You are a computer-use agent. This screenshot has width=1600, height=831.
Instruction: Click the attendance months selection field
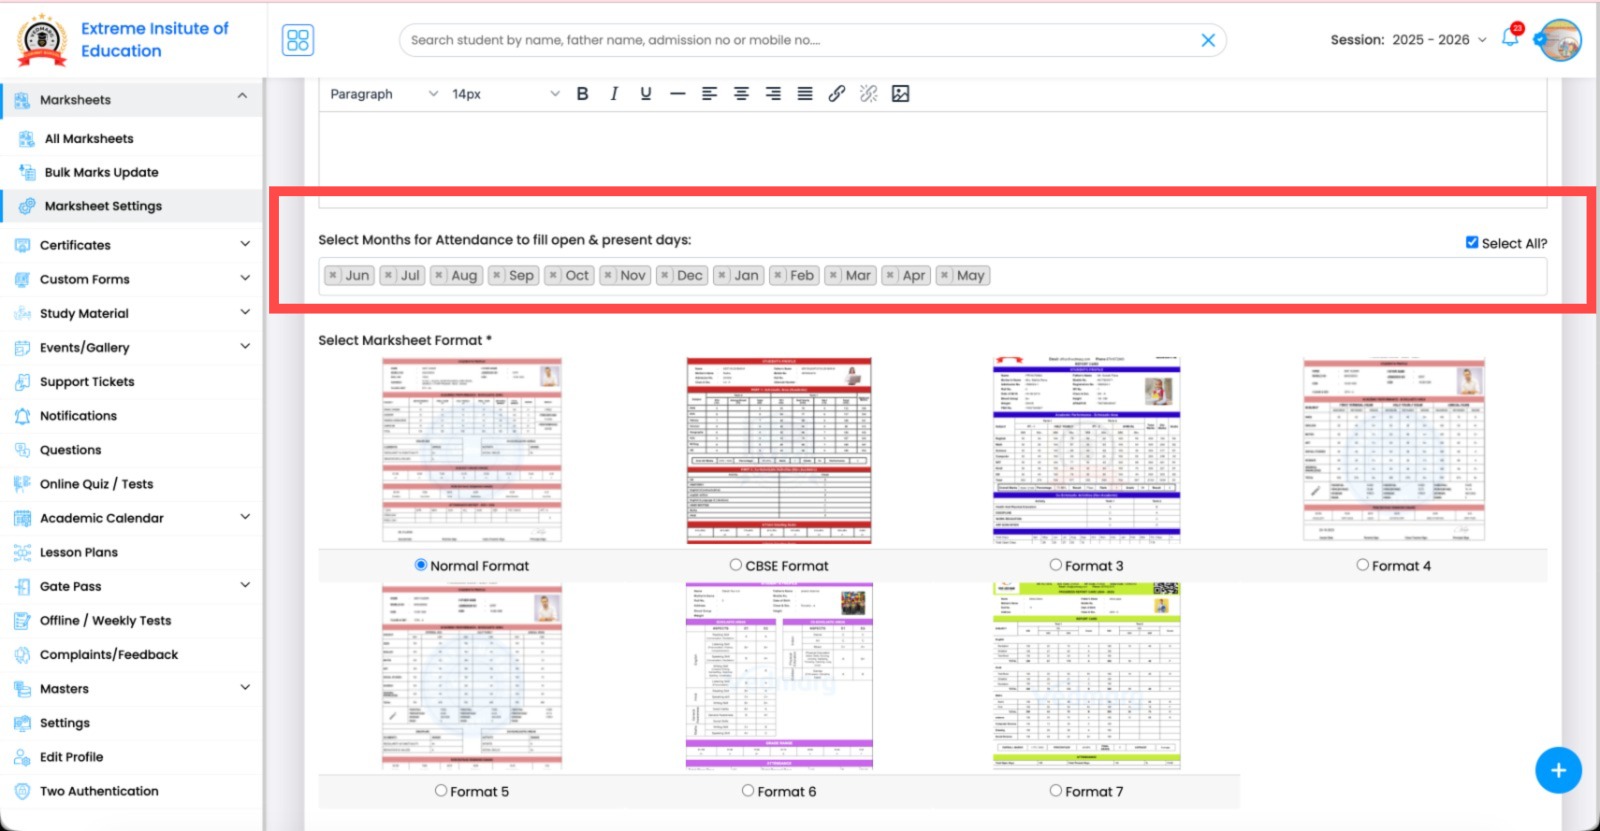(x=932, y=276)
